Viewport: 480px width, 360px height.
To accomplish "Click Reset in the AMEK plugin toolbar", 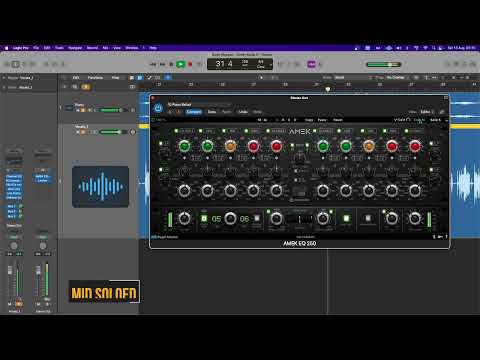I will coord(338,120).
